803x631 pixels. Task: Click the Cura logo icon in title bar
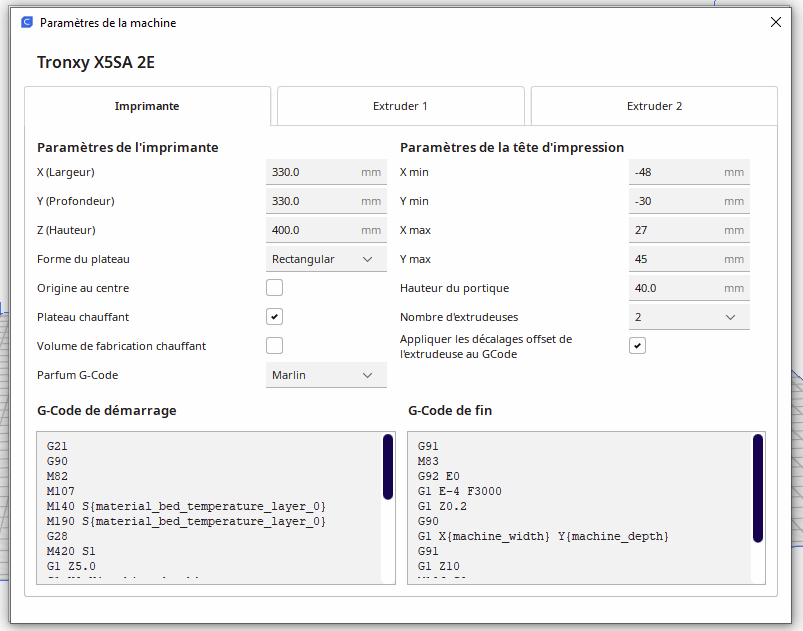[x=27, y=23]
